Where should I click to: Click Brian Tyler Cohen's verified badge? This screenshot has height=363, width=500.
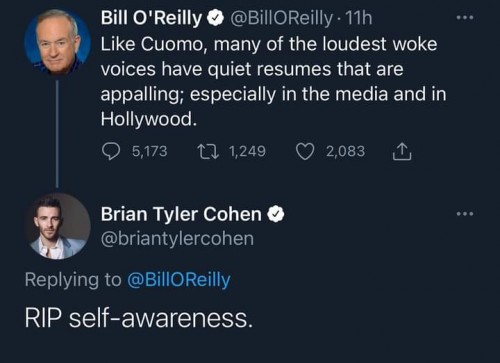(275, 214)
